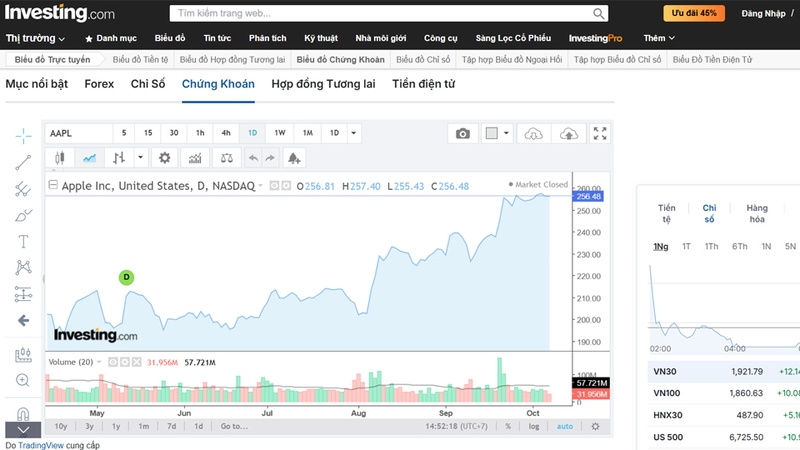Click the compare symbols scales icon
Image resolution: width=800 pixels, height=450 pixels.
tap(226, 158)
